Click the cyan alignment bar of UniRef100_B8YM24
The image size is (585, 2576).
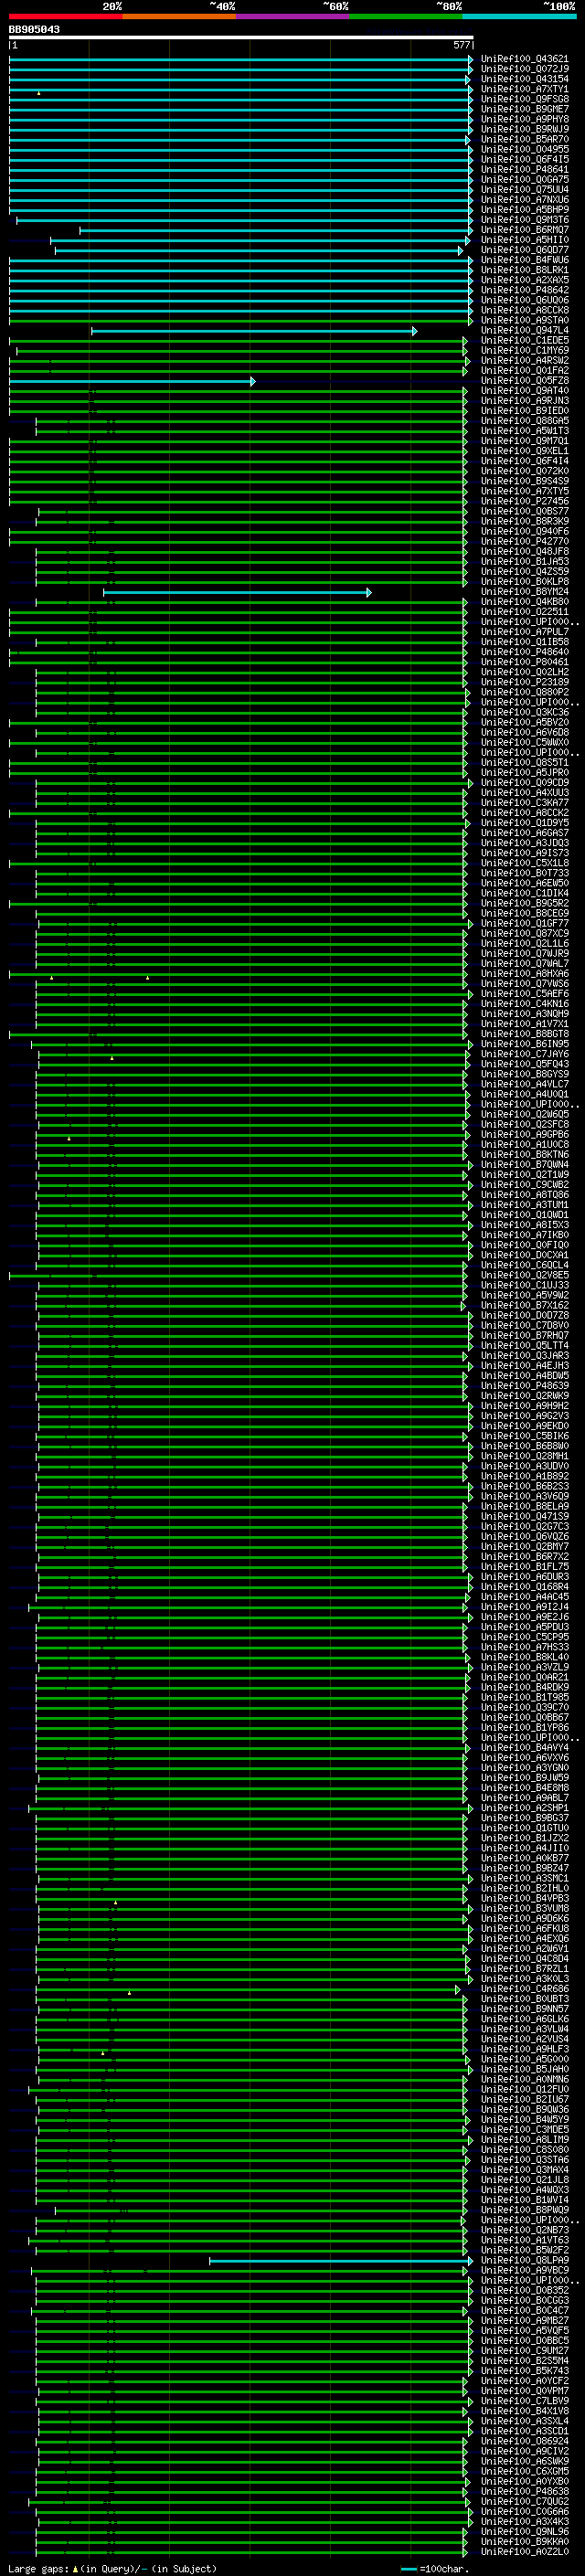[x=237, y=592]
